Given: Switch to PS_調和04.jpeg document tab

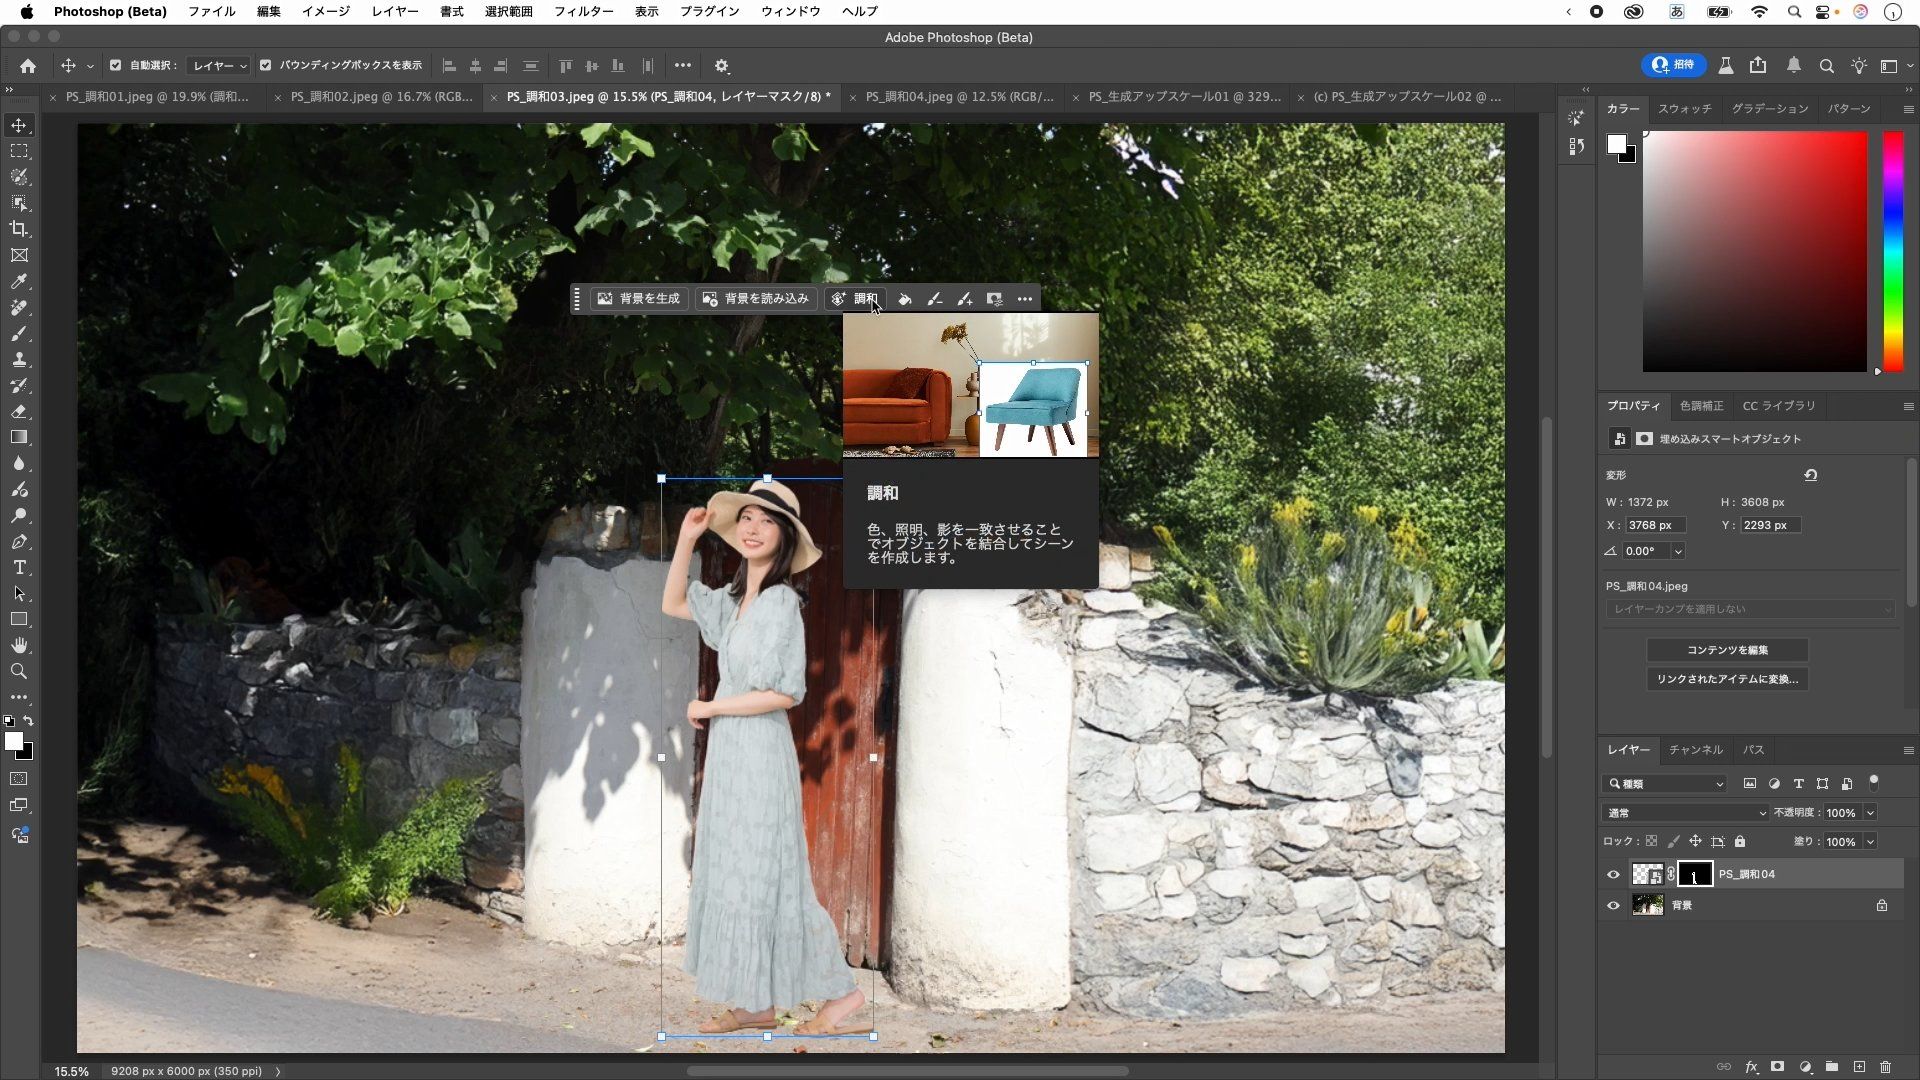Looking at the screenshot, I should [958, 97].
